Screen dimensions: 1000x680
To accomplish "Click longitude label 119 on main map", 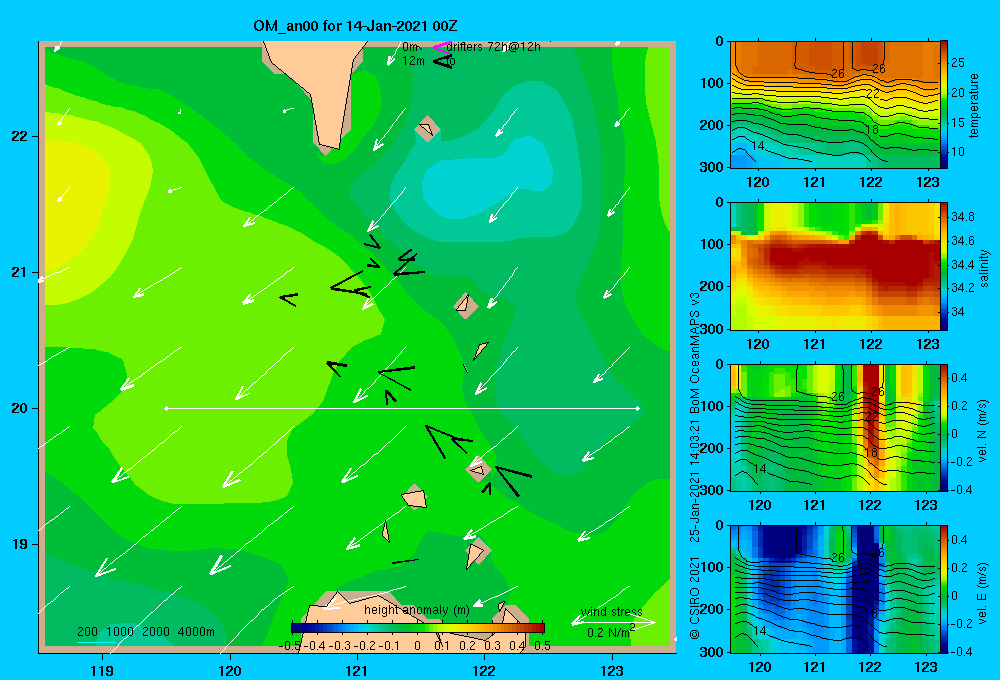I will point(102,670).
